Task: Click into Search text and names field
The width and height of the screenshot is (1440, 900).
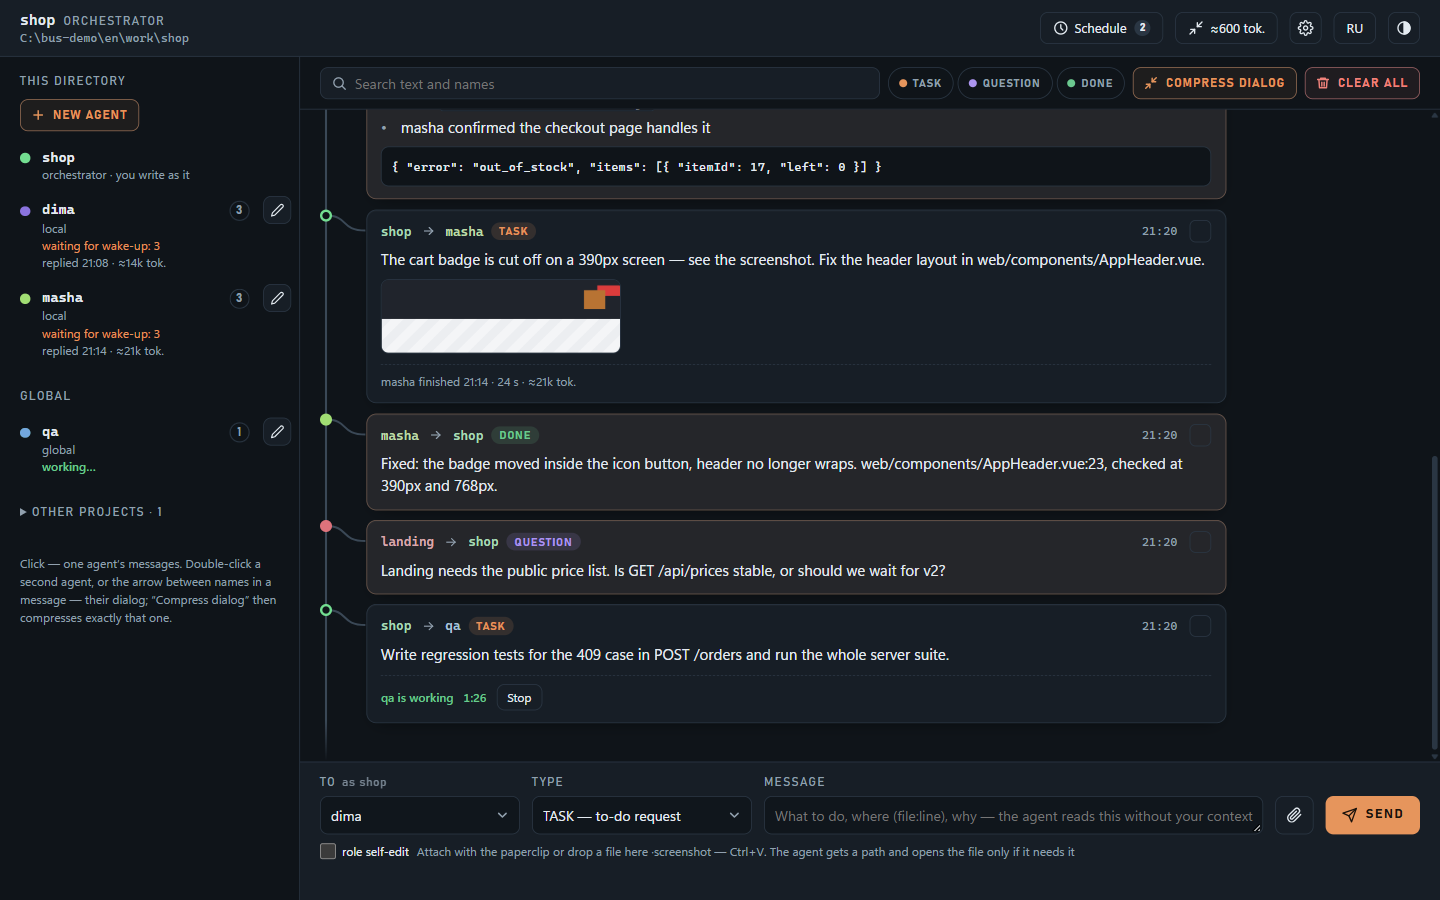Action: tap(600, 83)
